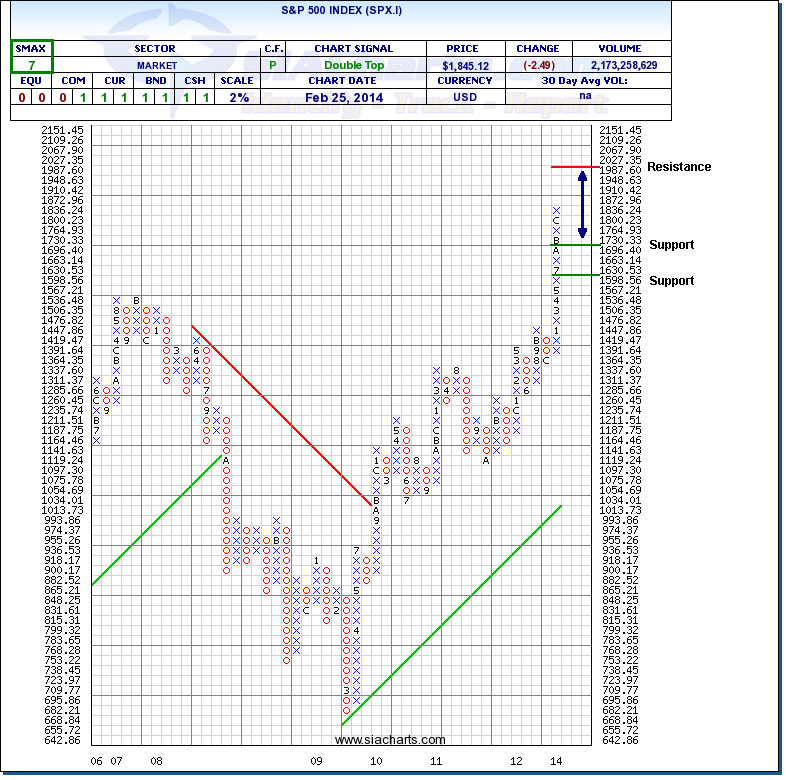786x780 pixels.
Task: Click the 09 year label on axis
Action: [x=316, y=762]
